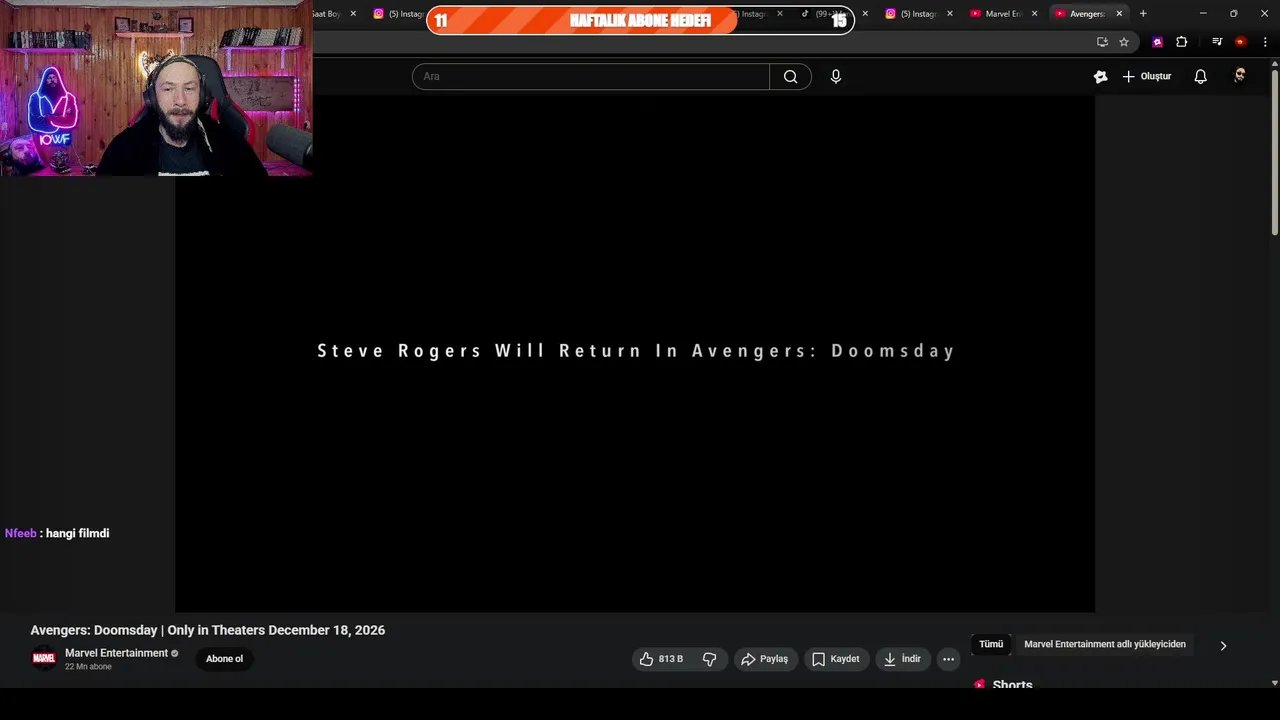Close the Avengers tab
1280x720 pixels.
1119,14
